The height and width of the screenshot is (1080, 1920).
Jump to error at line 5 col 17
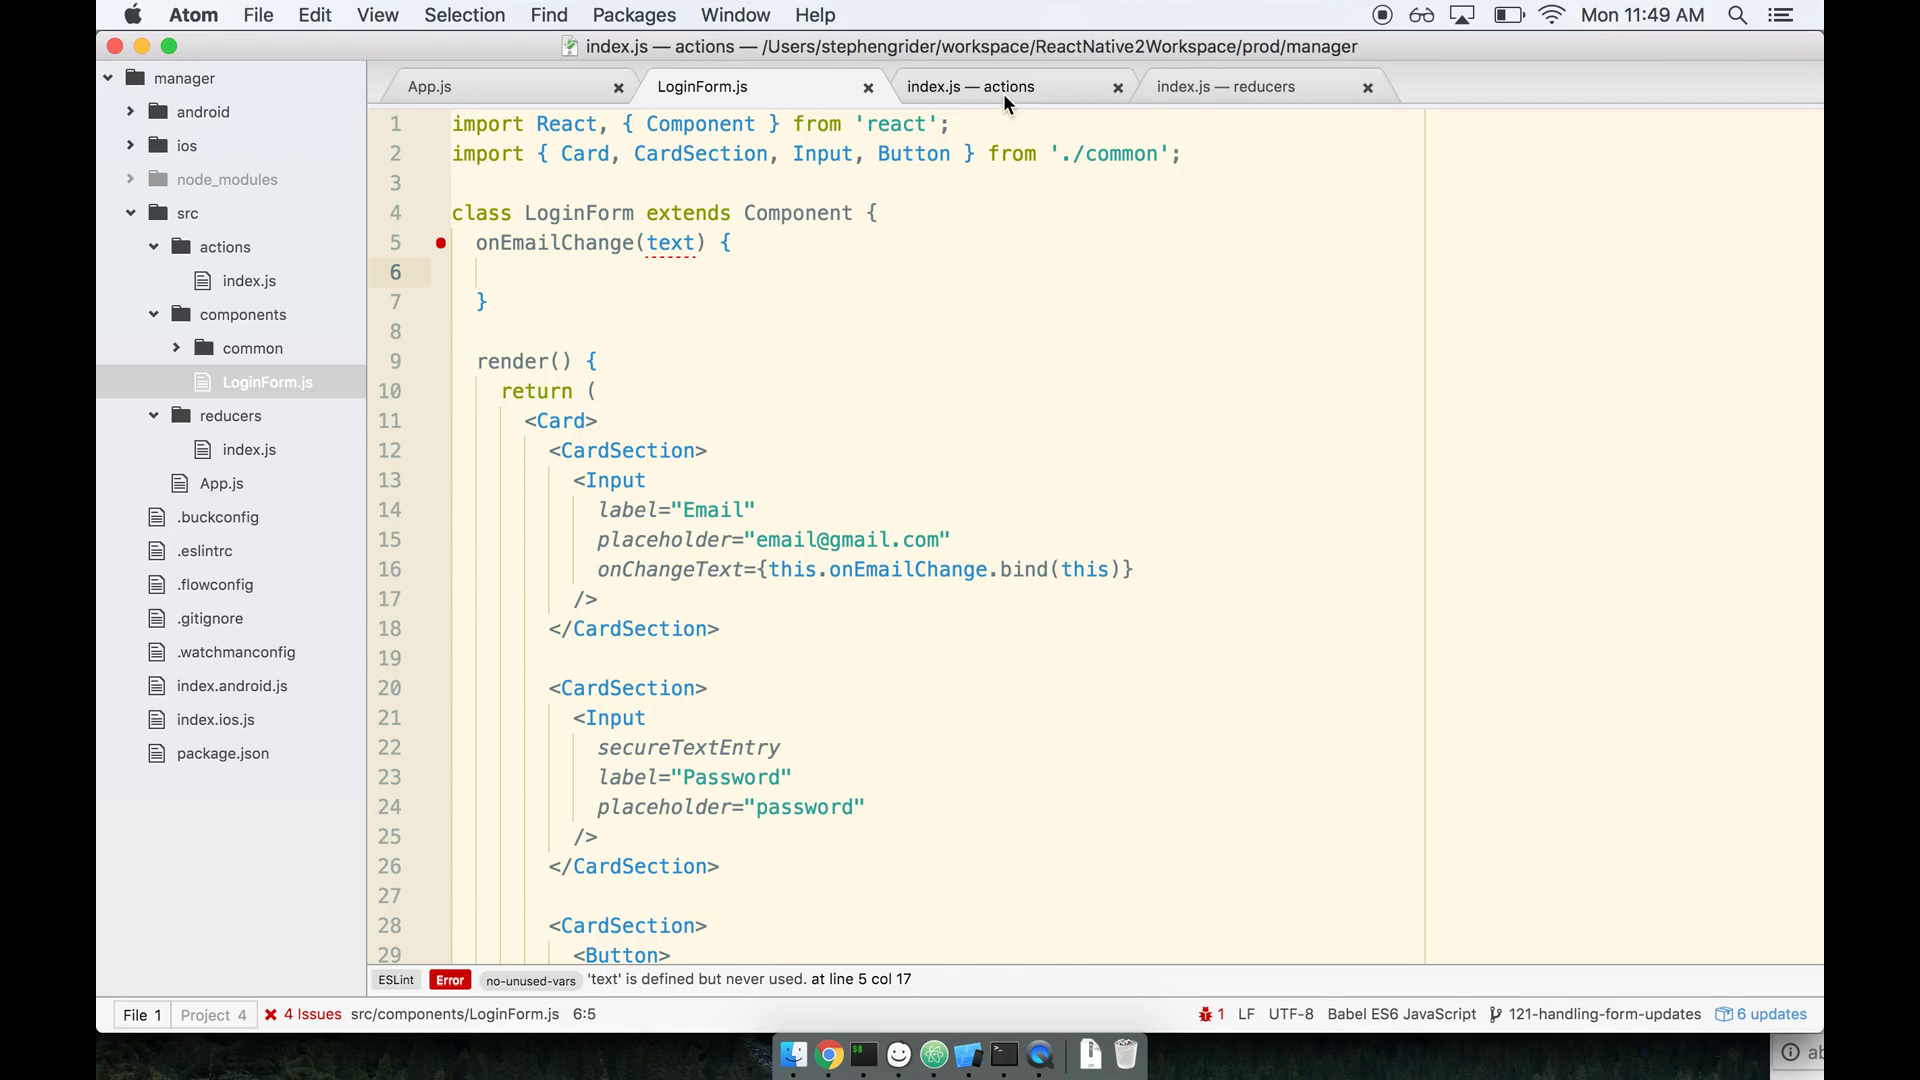point(861,979)
